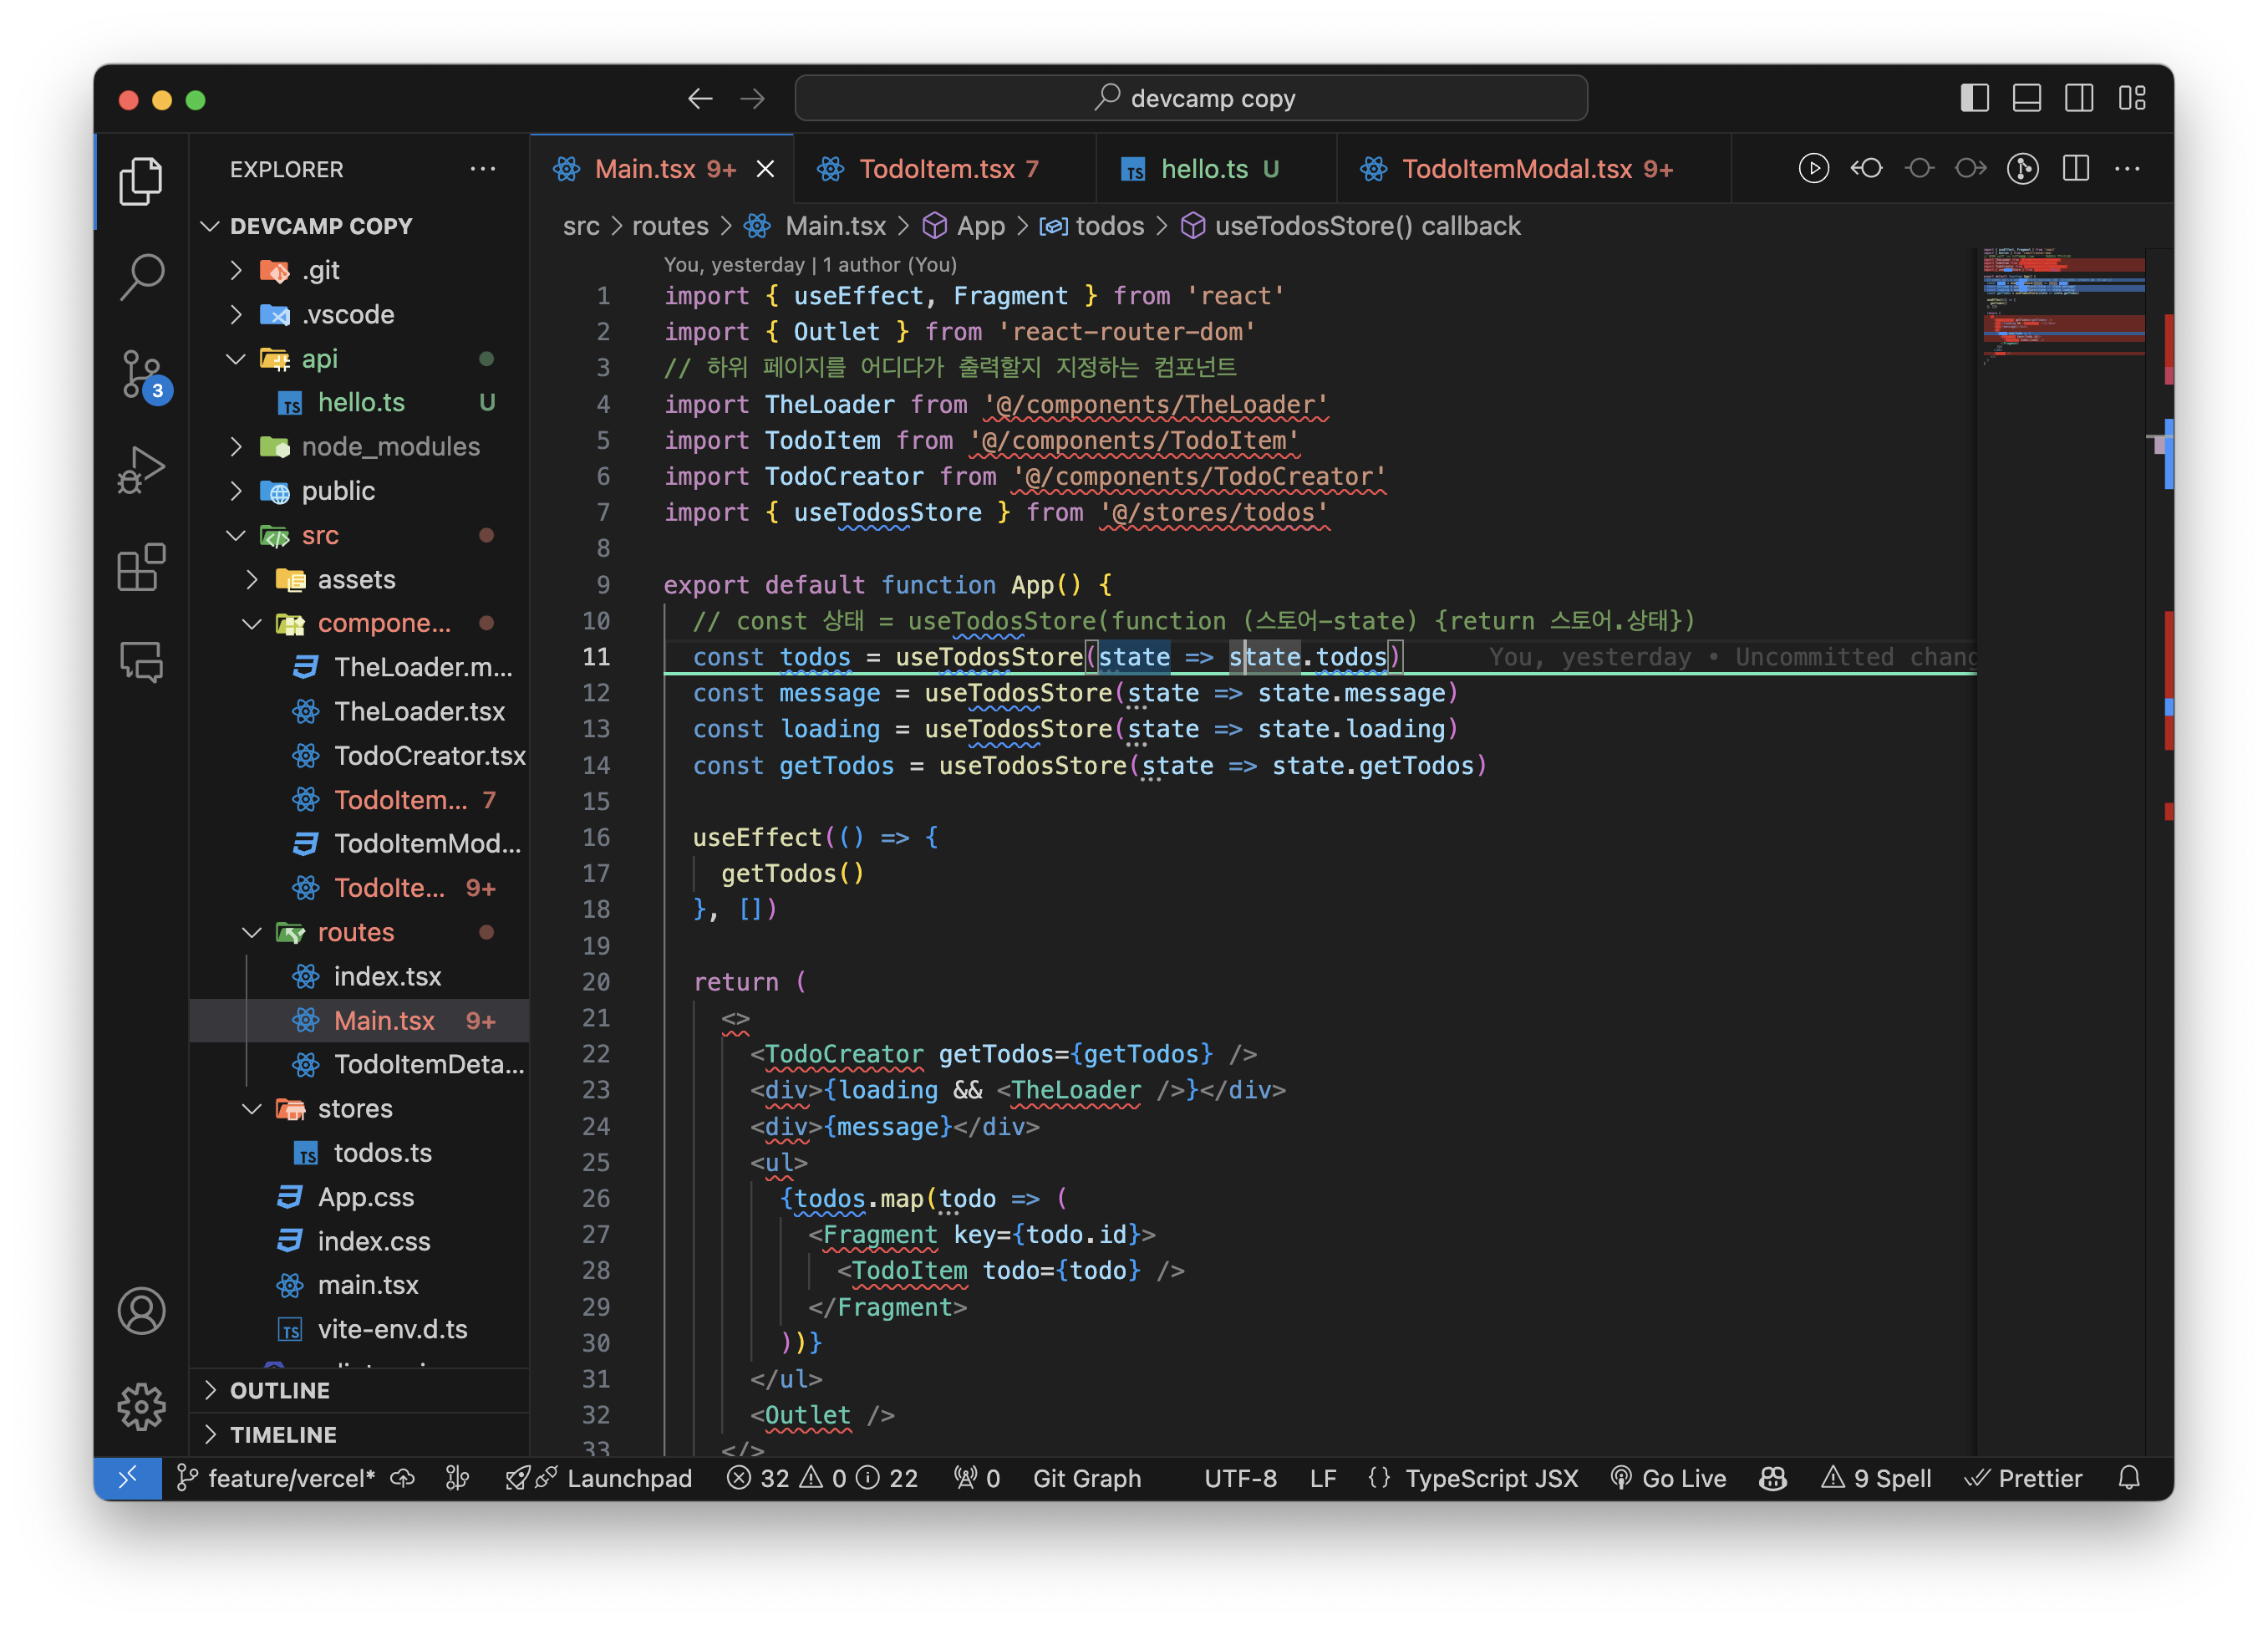
Task: Collapse the stores folder
Action: (354, 1108)
